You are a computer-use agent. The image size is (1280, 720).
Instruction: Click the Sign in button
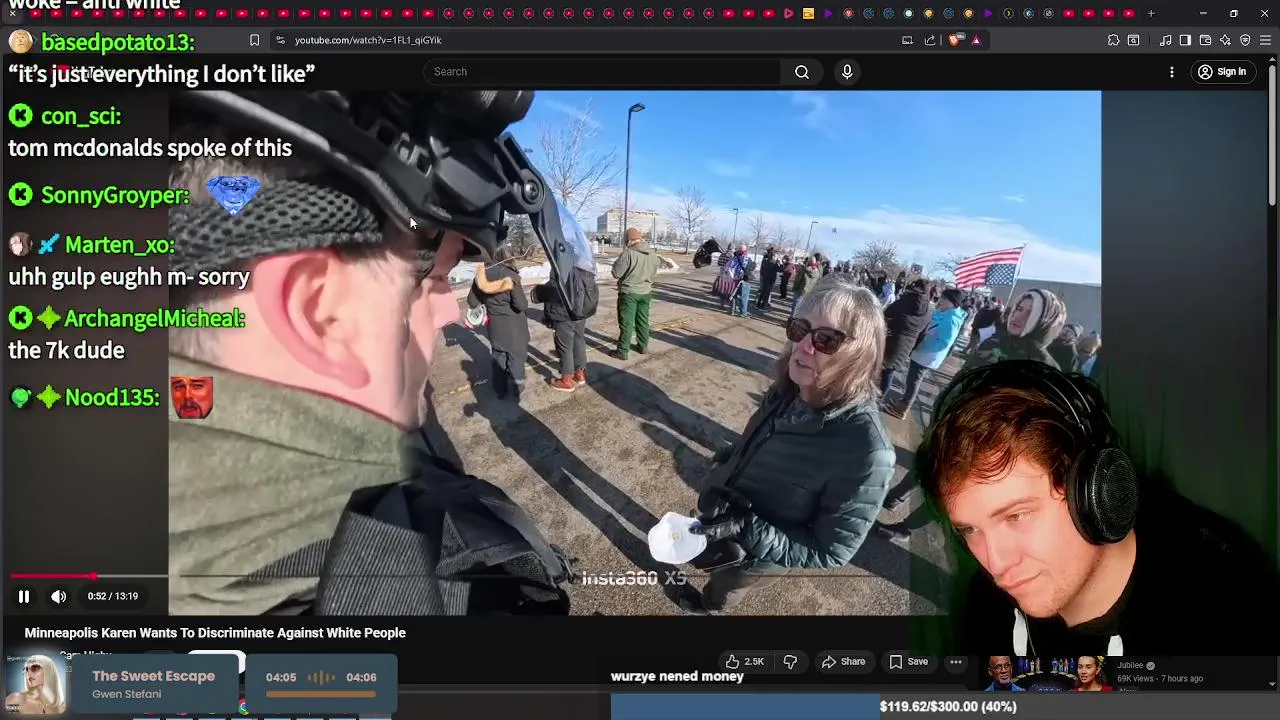[x=1222, y=72]
